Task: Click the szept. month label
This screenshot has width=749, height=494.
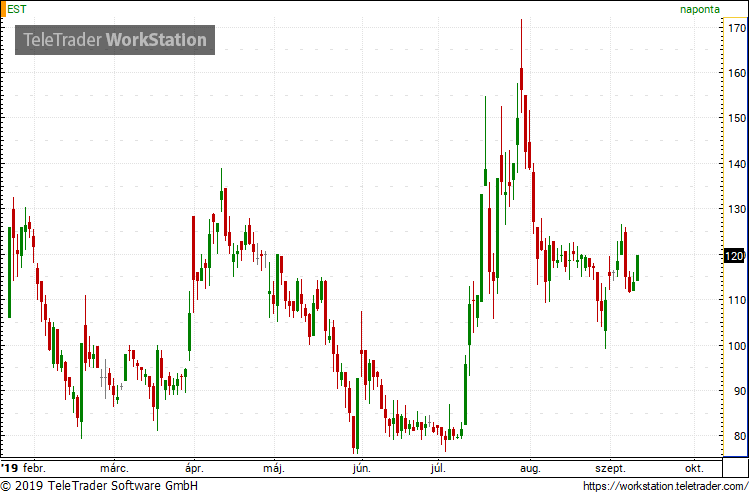Action: [x=610, y=468]
